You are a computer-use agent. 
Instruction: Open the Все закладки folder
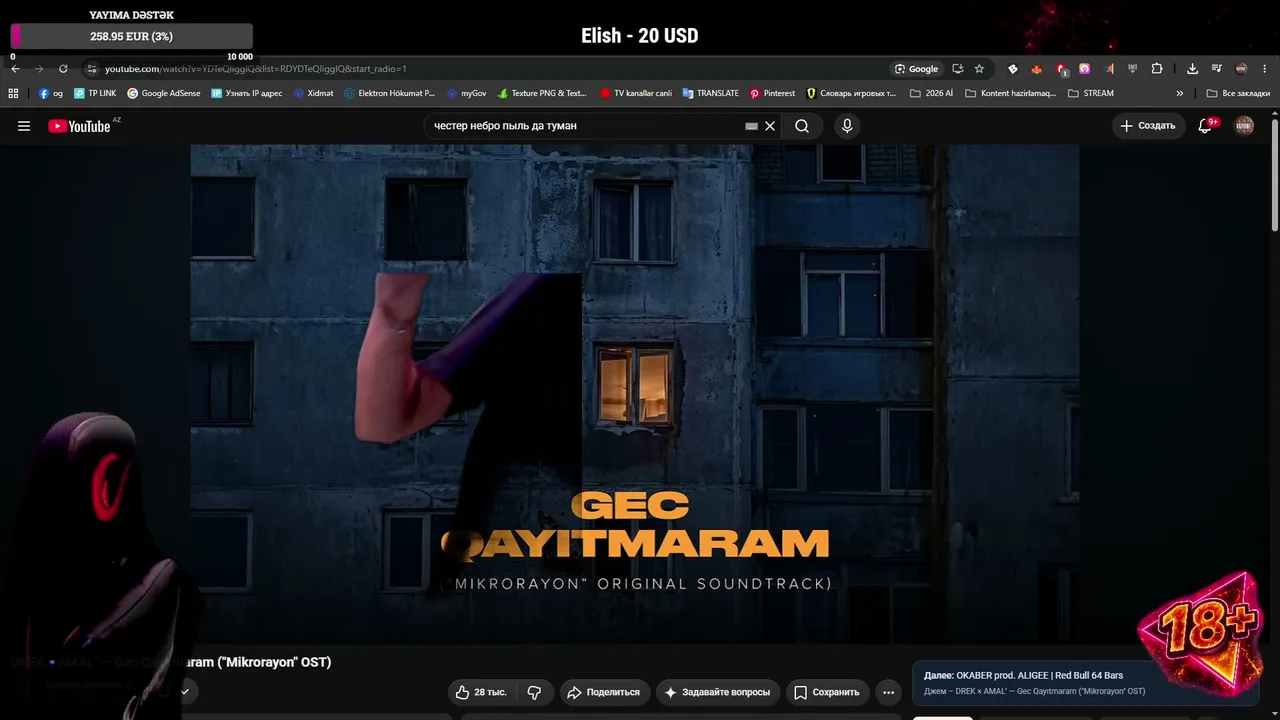pos(1238,93)
